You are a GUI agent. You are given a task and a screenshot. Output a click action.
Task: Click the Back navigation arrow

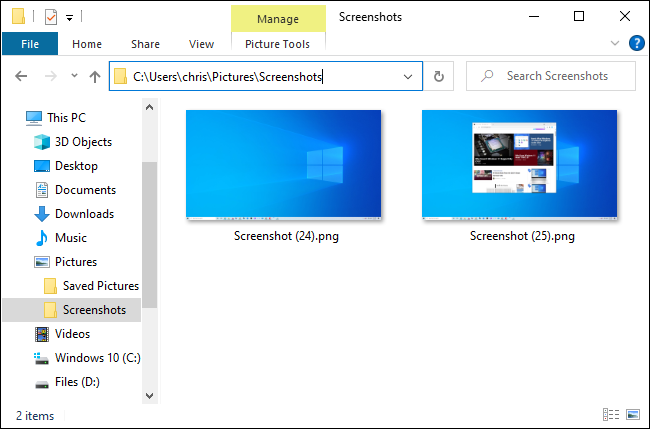coord(21,76)
